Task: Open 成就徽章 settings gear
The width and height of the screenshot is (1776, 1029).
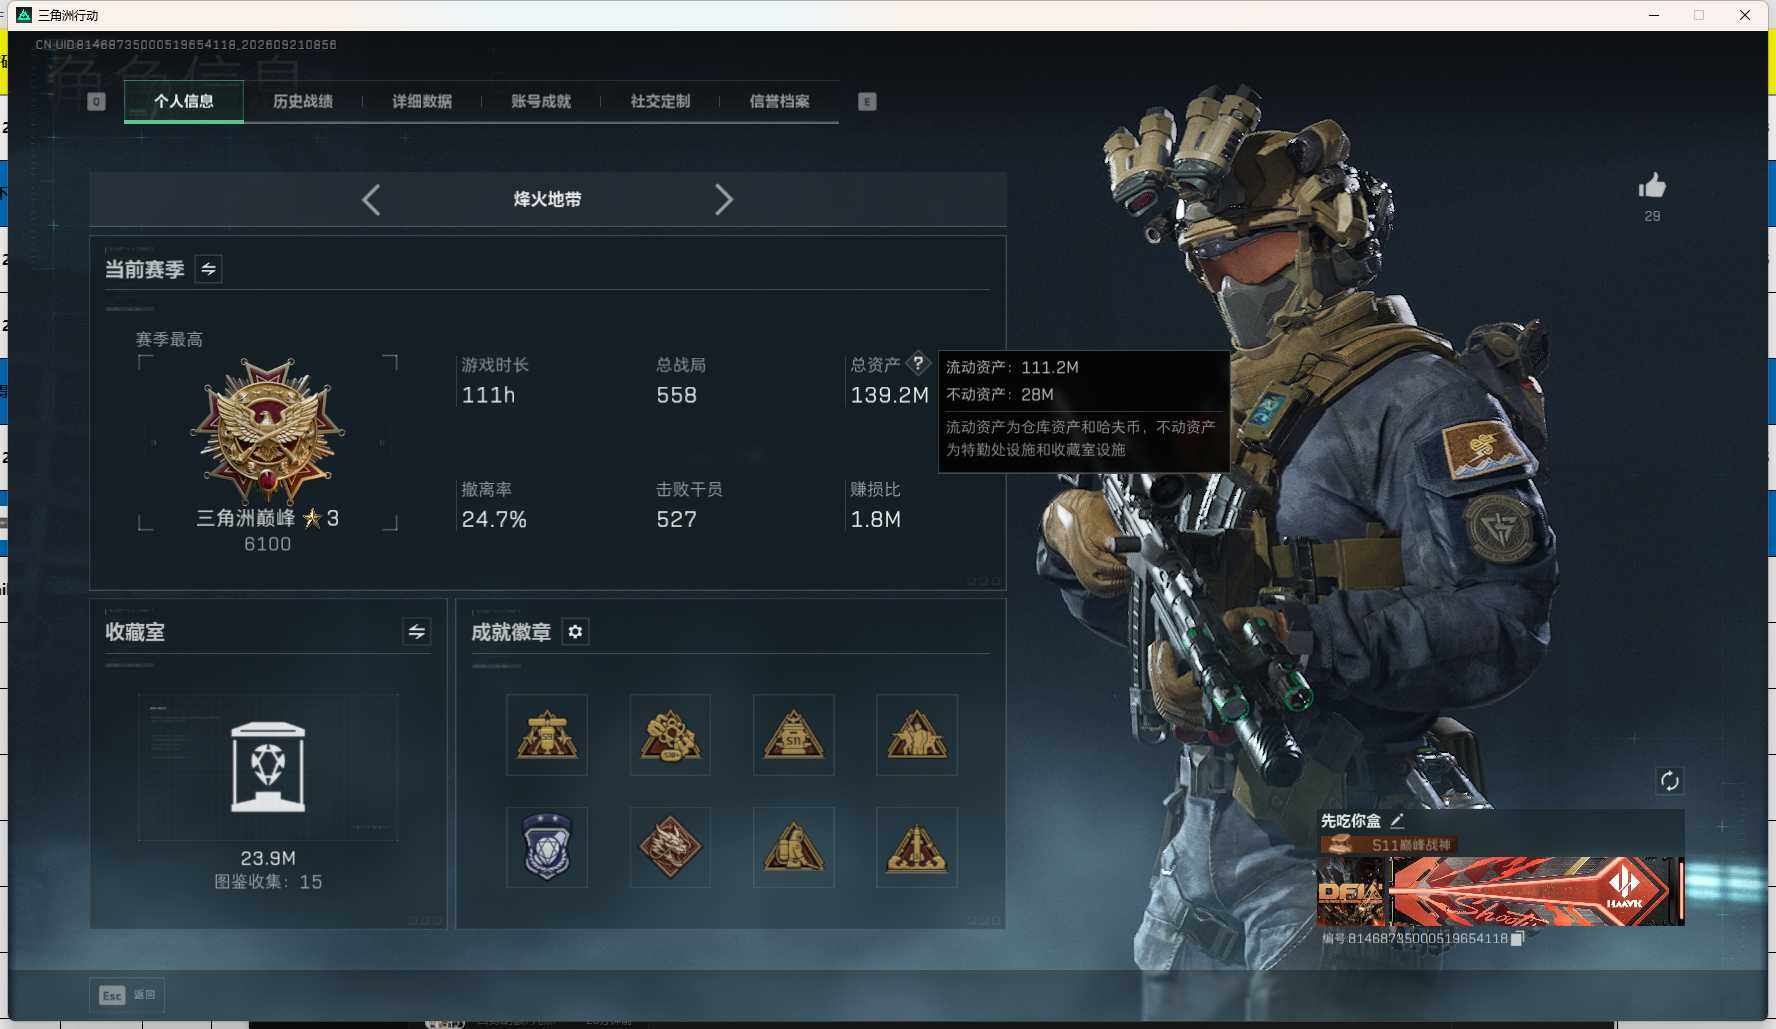Action: 575,631
